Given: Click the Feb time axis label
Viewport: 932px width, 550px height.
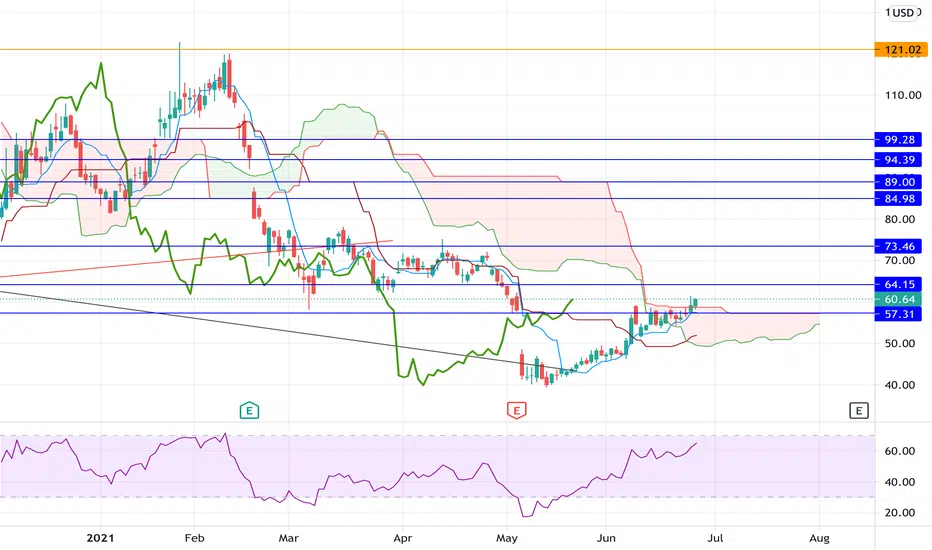Looking at the screenshot, I should coord(194,538).
